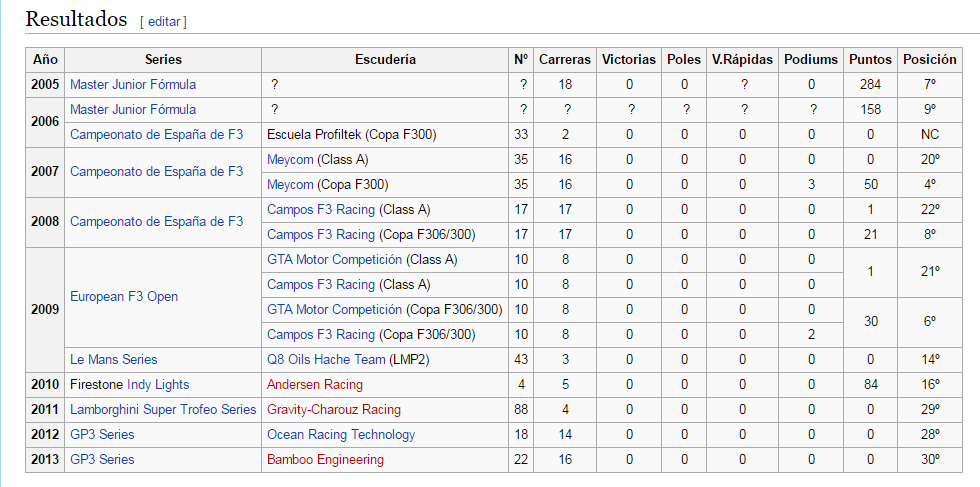
Task: Click the 'Podiums' column header
Action: click(x=811, y=59)
